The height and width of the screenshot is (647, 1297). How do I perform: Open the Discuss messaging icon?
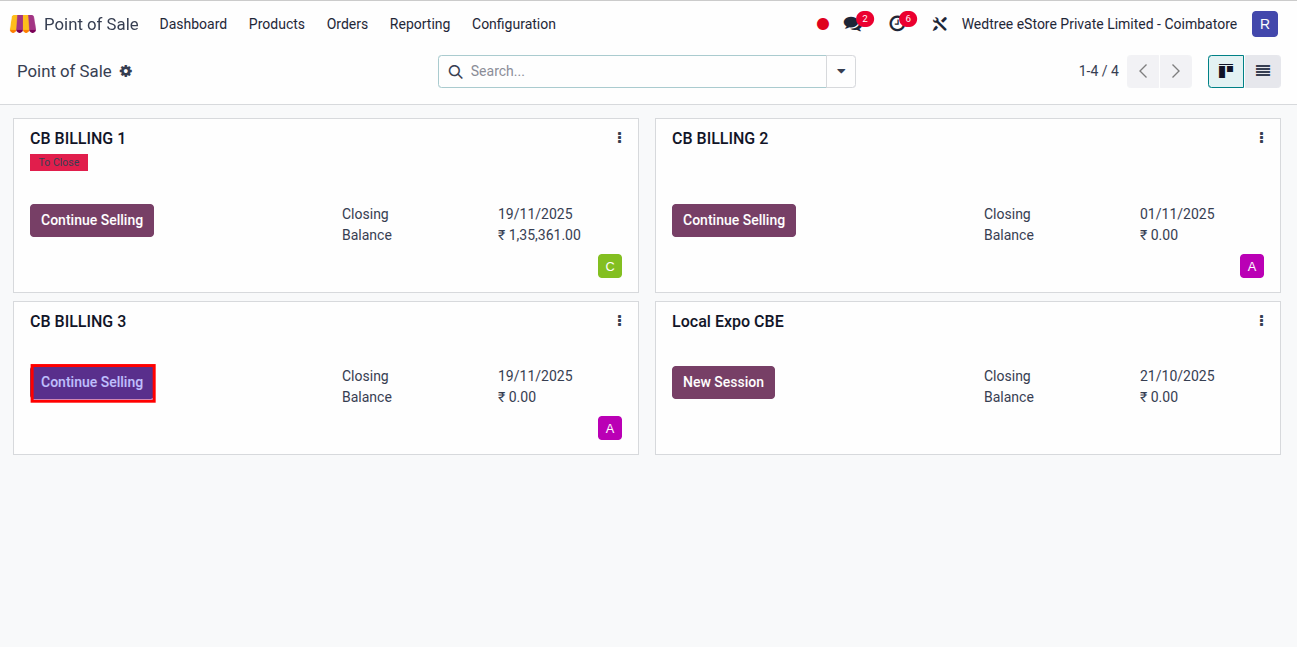852,23
